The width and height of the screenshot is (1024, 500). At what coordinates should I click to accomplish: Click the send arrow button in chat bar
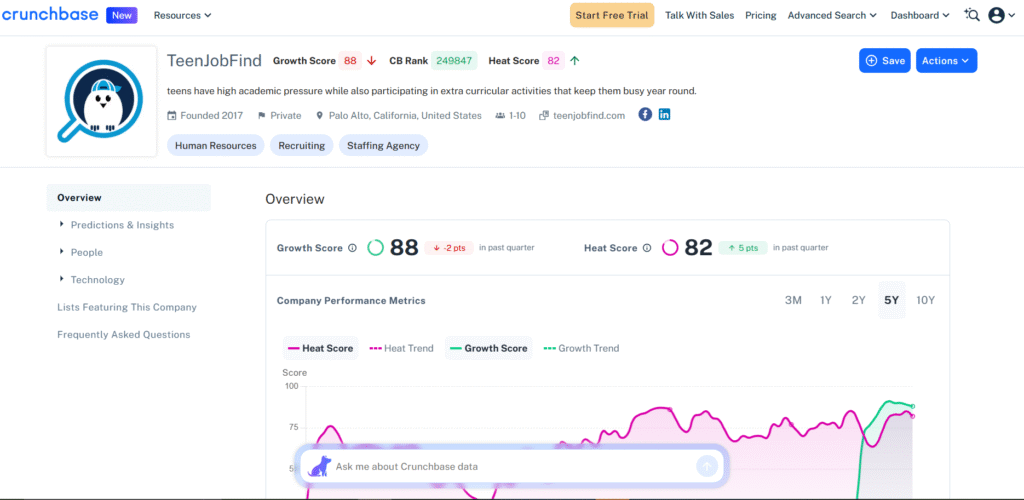click(707, 466)
